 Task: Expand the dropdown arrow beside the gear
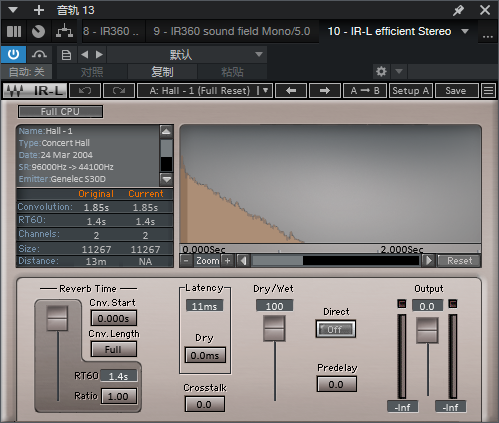399,71
